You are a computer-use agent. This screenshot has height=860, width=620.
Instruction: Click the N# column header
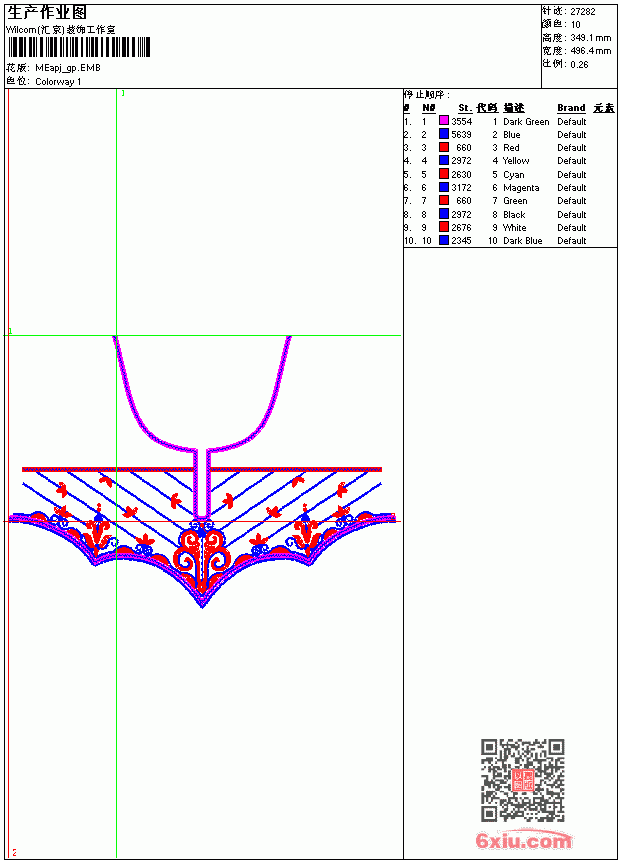(429, 108)
